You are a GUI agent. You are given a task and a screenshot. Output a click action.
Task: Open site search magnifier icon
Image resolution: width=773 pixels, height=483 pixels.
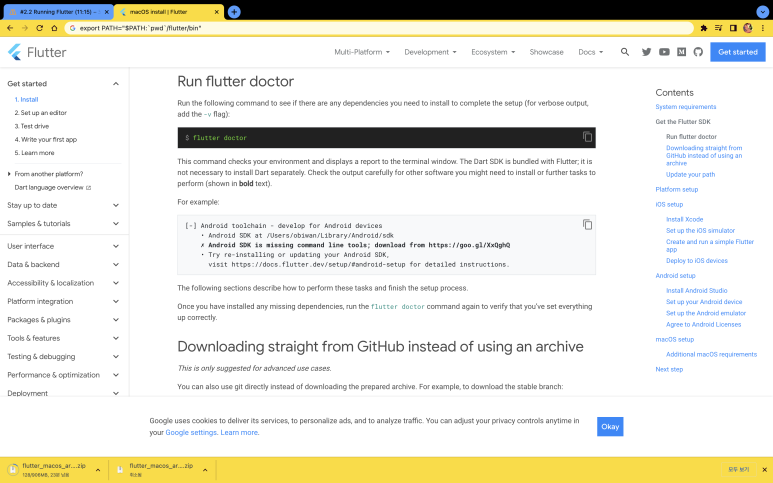tap(625, 52)
